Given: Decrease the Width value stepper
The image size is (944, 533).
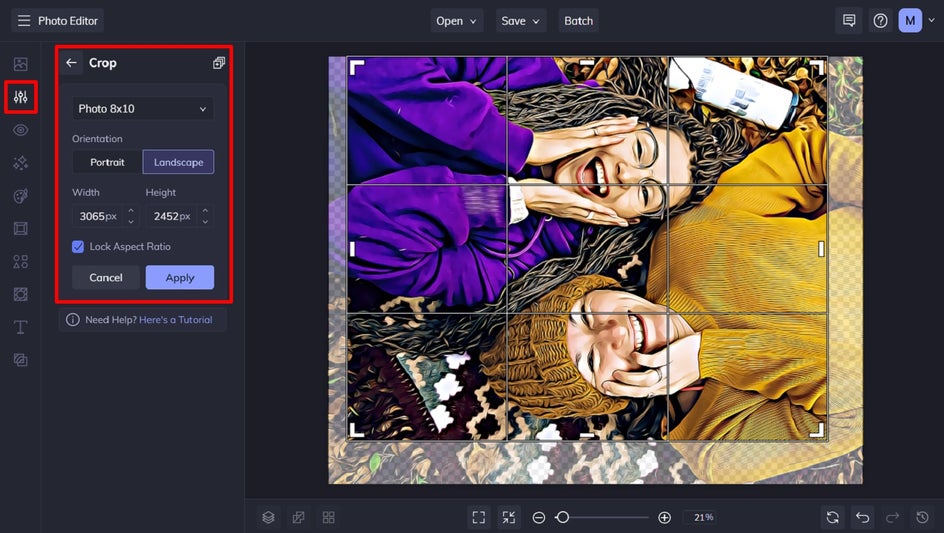Looking at the screenshot, I should pyautogui.click(x=131, y=222).
